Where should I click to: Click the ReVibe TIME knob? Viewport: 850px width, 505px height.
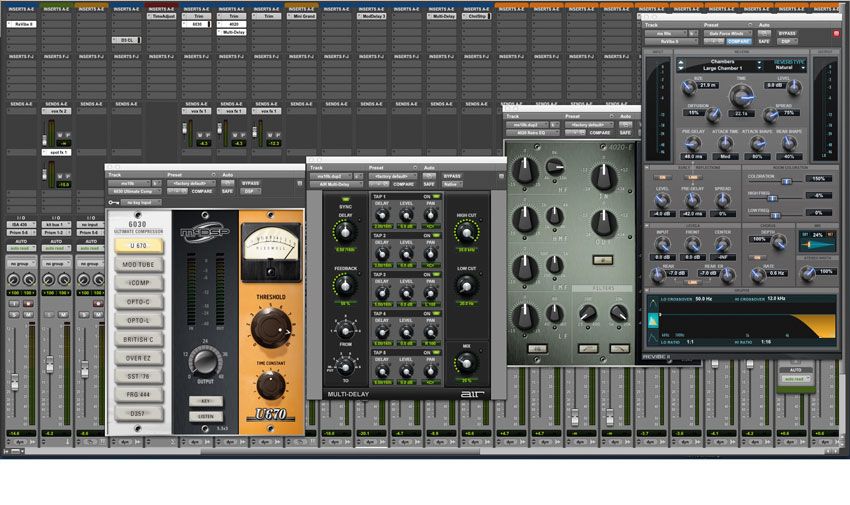click(741, 96)
